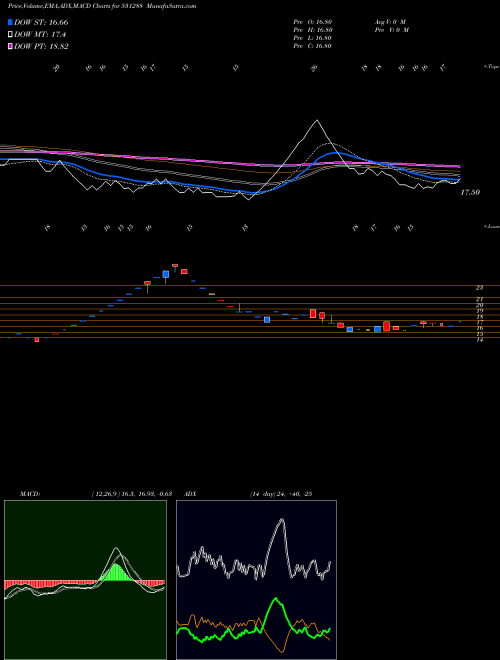
Task: Click the 'Pre C: 16.80' value
Action: point(313,46)
